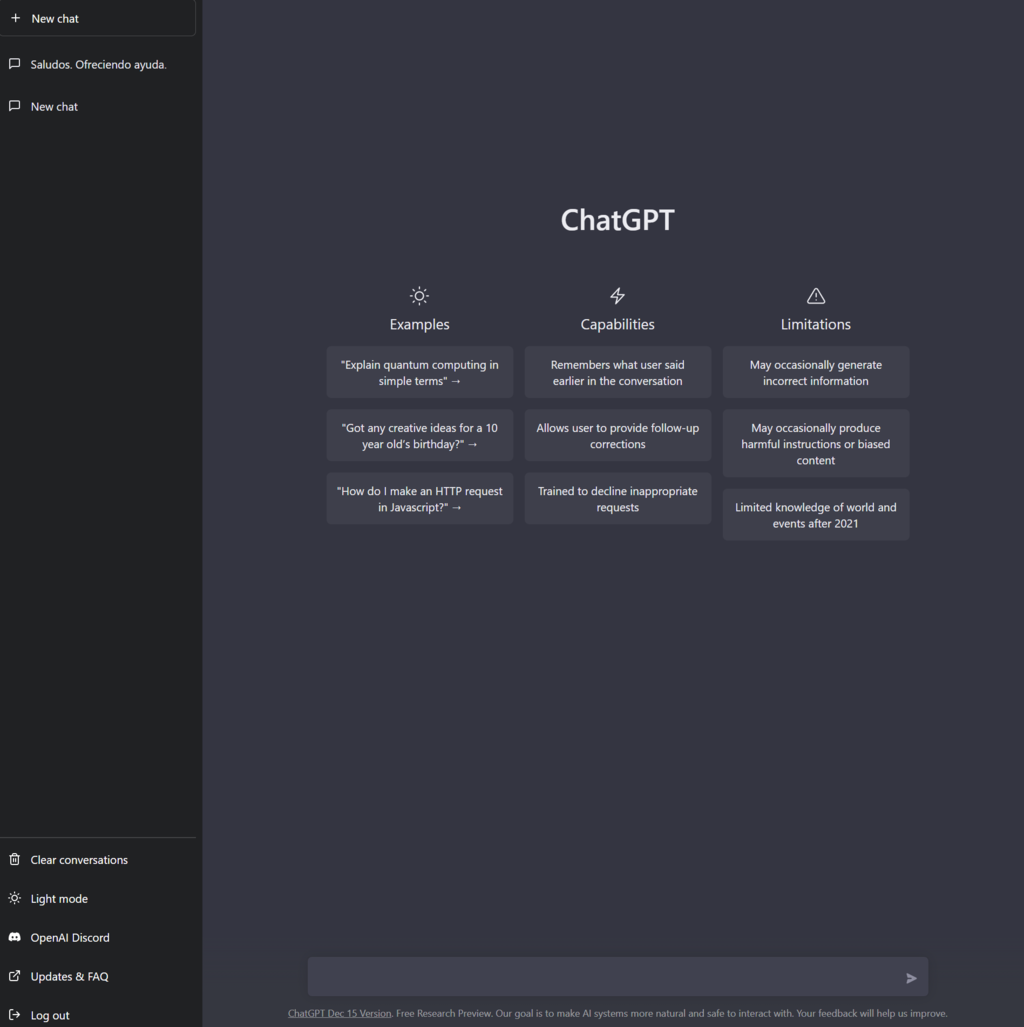Pick the HTTP request in Javascript example
1024x1027 pixels.
click(x=419, y=499)
